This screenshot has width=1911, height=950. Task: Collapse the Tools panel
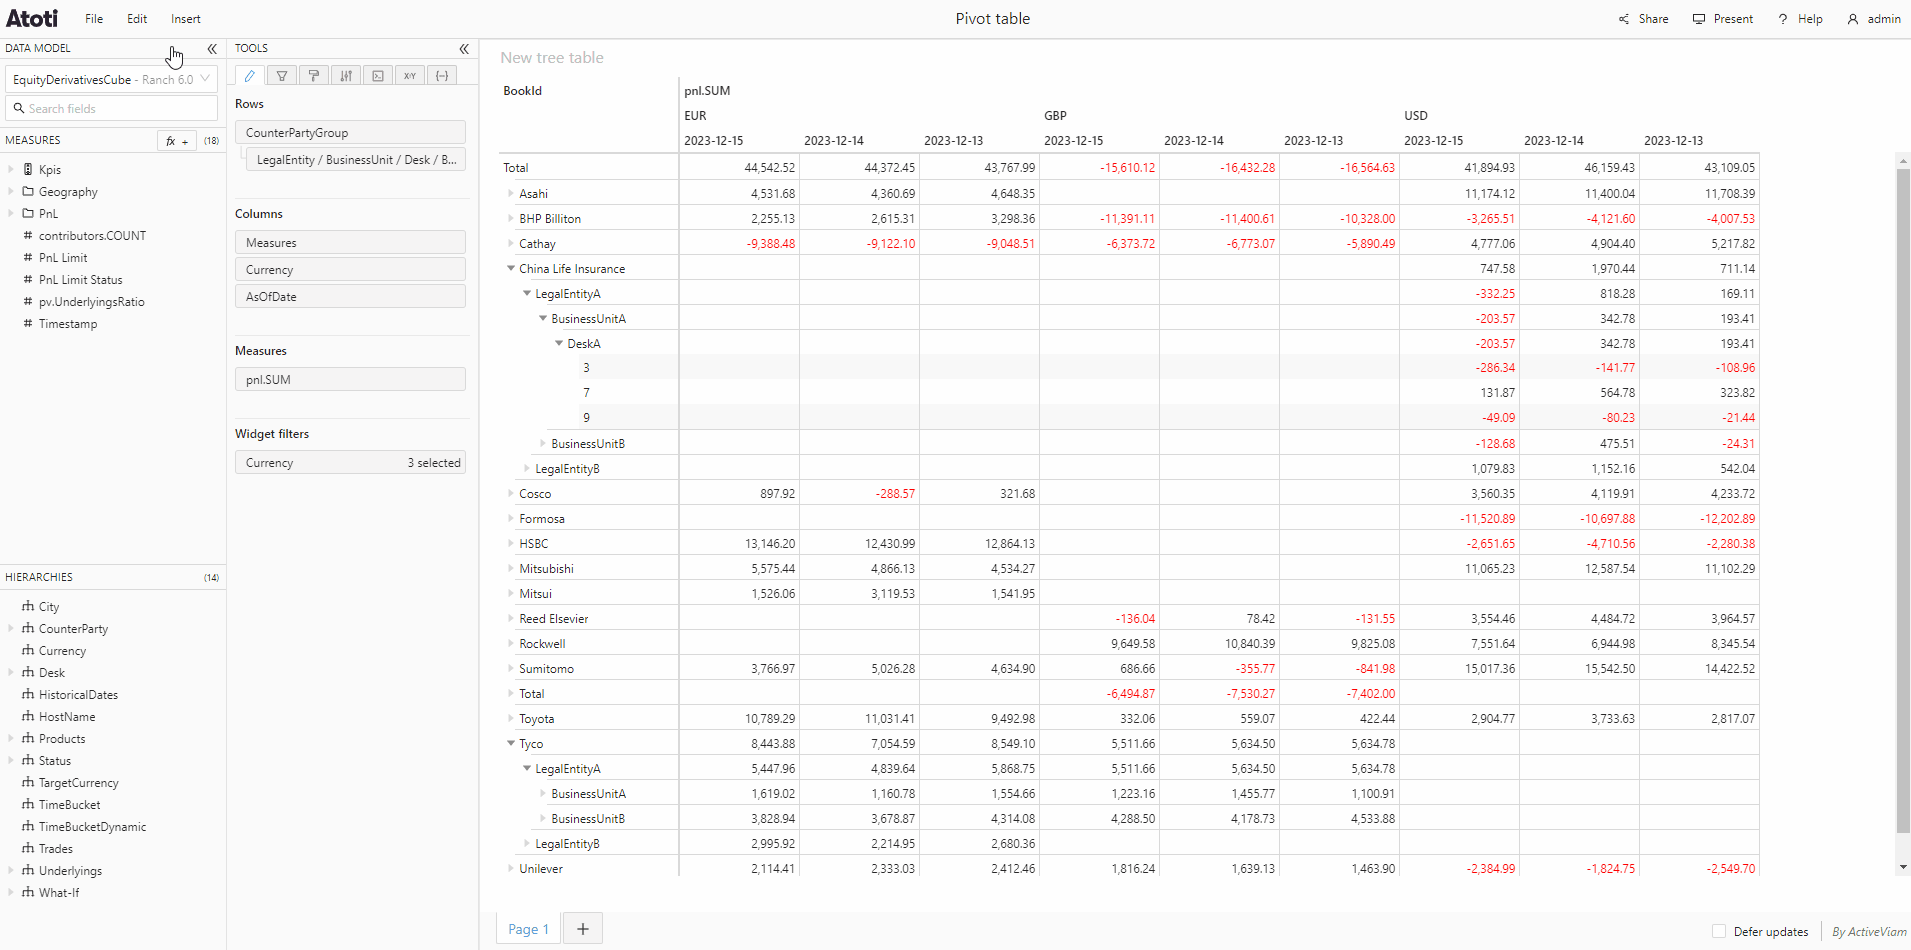[464, 48]
